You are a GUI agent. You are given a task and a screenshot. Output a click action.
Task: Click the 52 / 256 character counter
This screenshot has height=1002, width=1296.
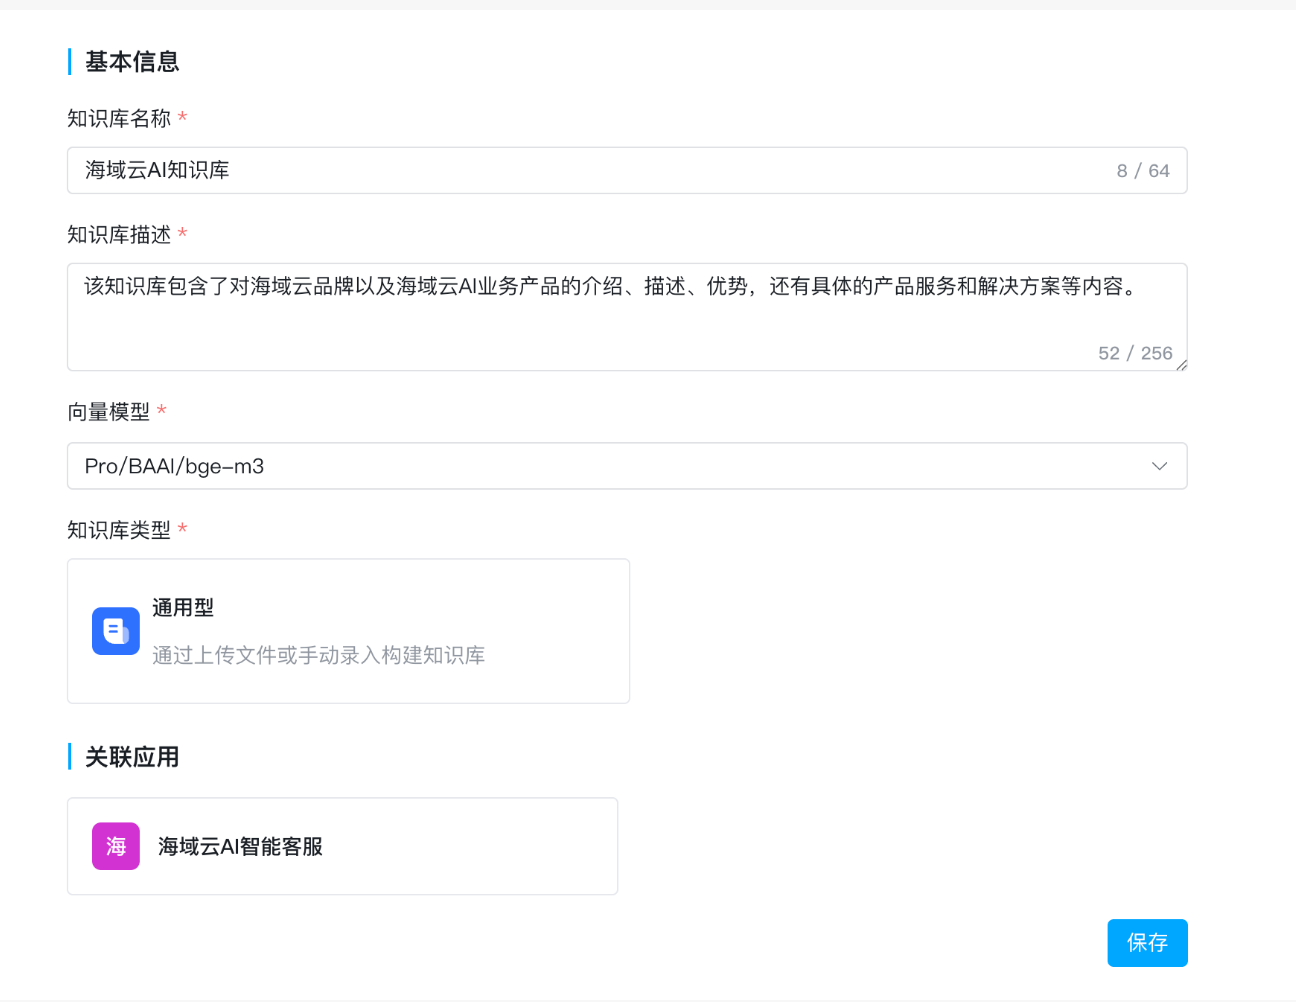click(x=1135, y=353)
